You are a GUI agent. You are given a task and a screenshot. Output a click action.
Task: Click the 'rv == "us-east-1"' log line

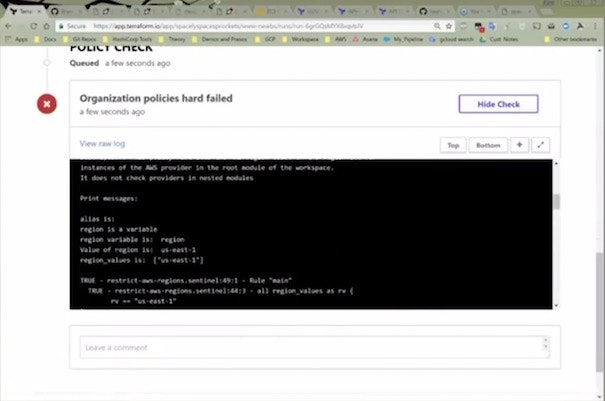pos(143,301)
